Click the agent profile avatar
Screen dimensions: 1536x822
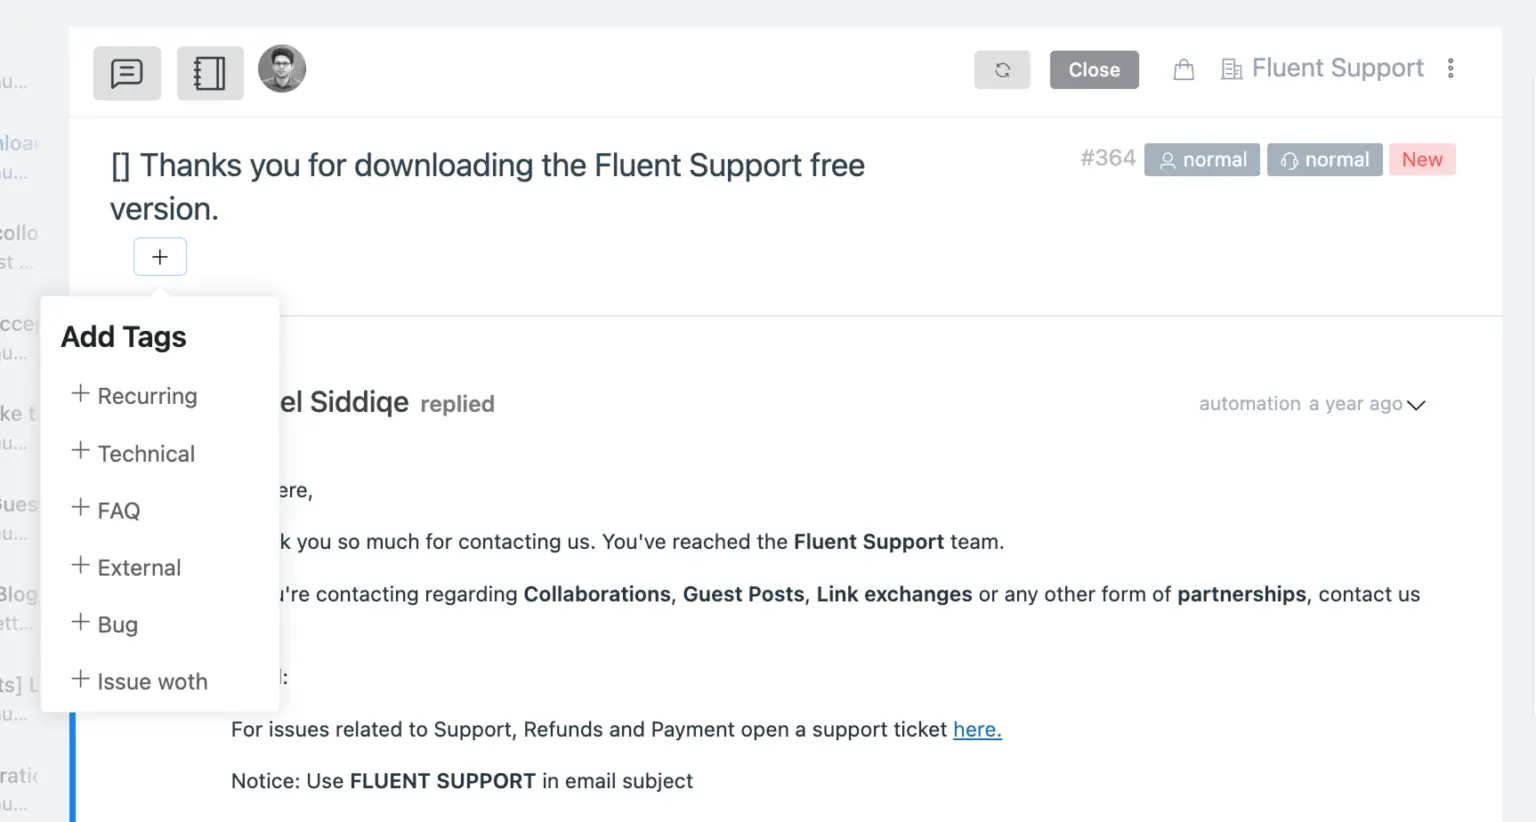(282, 69)
